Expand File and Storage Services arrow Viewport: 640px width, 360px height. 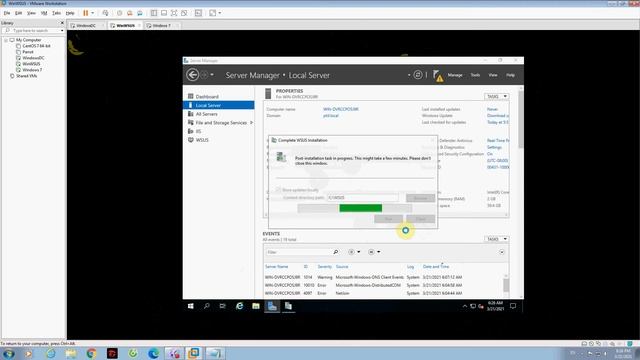tap(251, 122)
